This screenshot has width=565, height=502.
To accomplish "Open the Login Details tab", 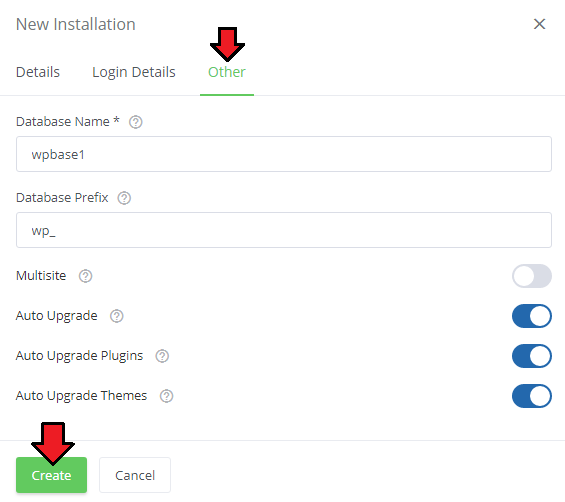I will [134, 72].
